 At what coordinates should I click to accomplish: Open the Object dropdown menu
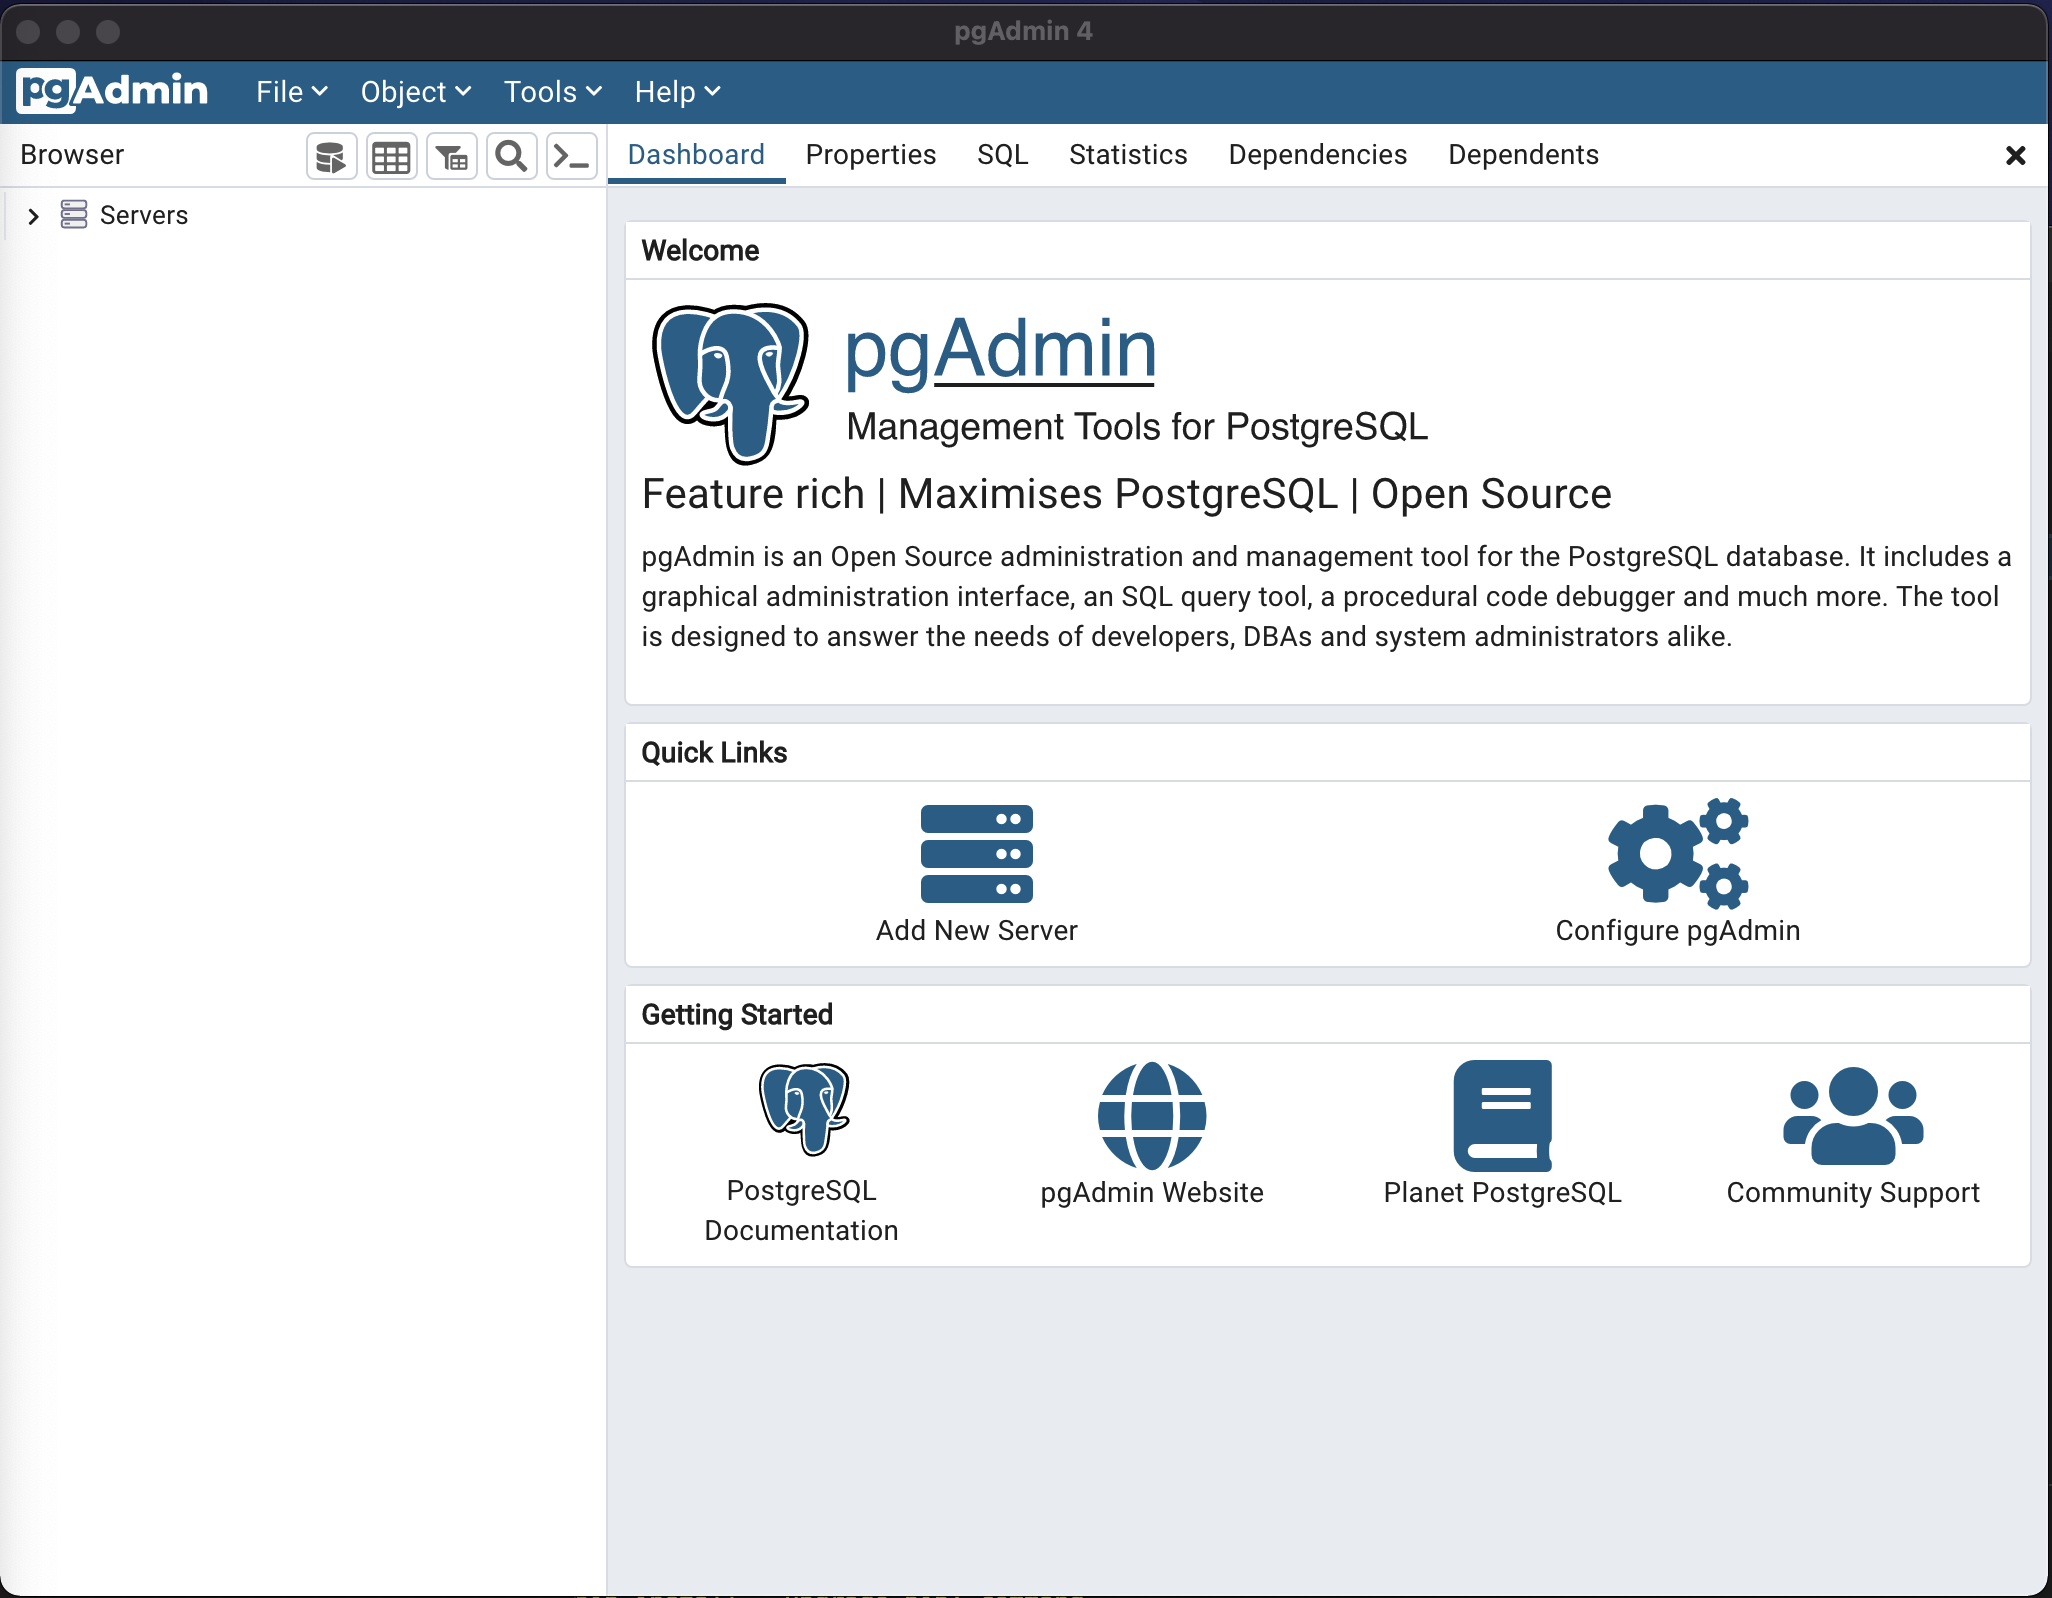tap(415, 91)
